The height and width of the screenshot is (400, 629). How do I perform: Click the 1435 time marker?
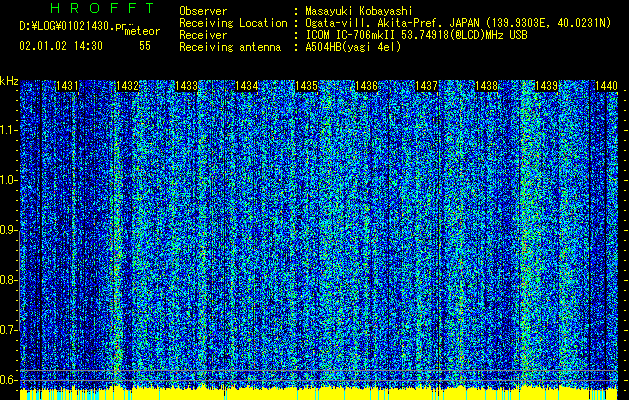point(306,86)
